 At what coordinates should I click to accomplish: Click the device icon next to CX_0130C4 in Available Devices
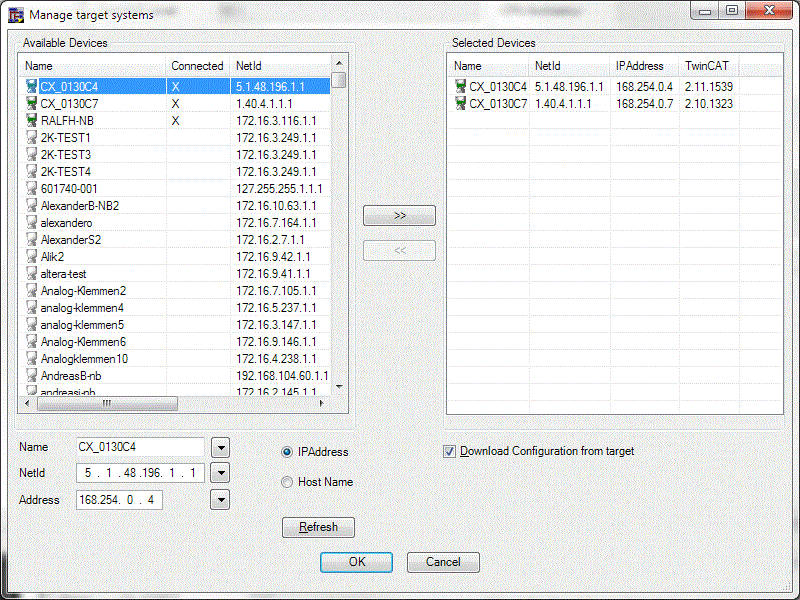coord(32,86)
